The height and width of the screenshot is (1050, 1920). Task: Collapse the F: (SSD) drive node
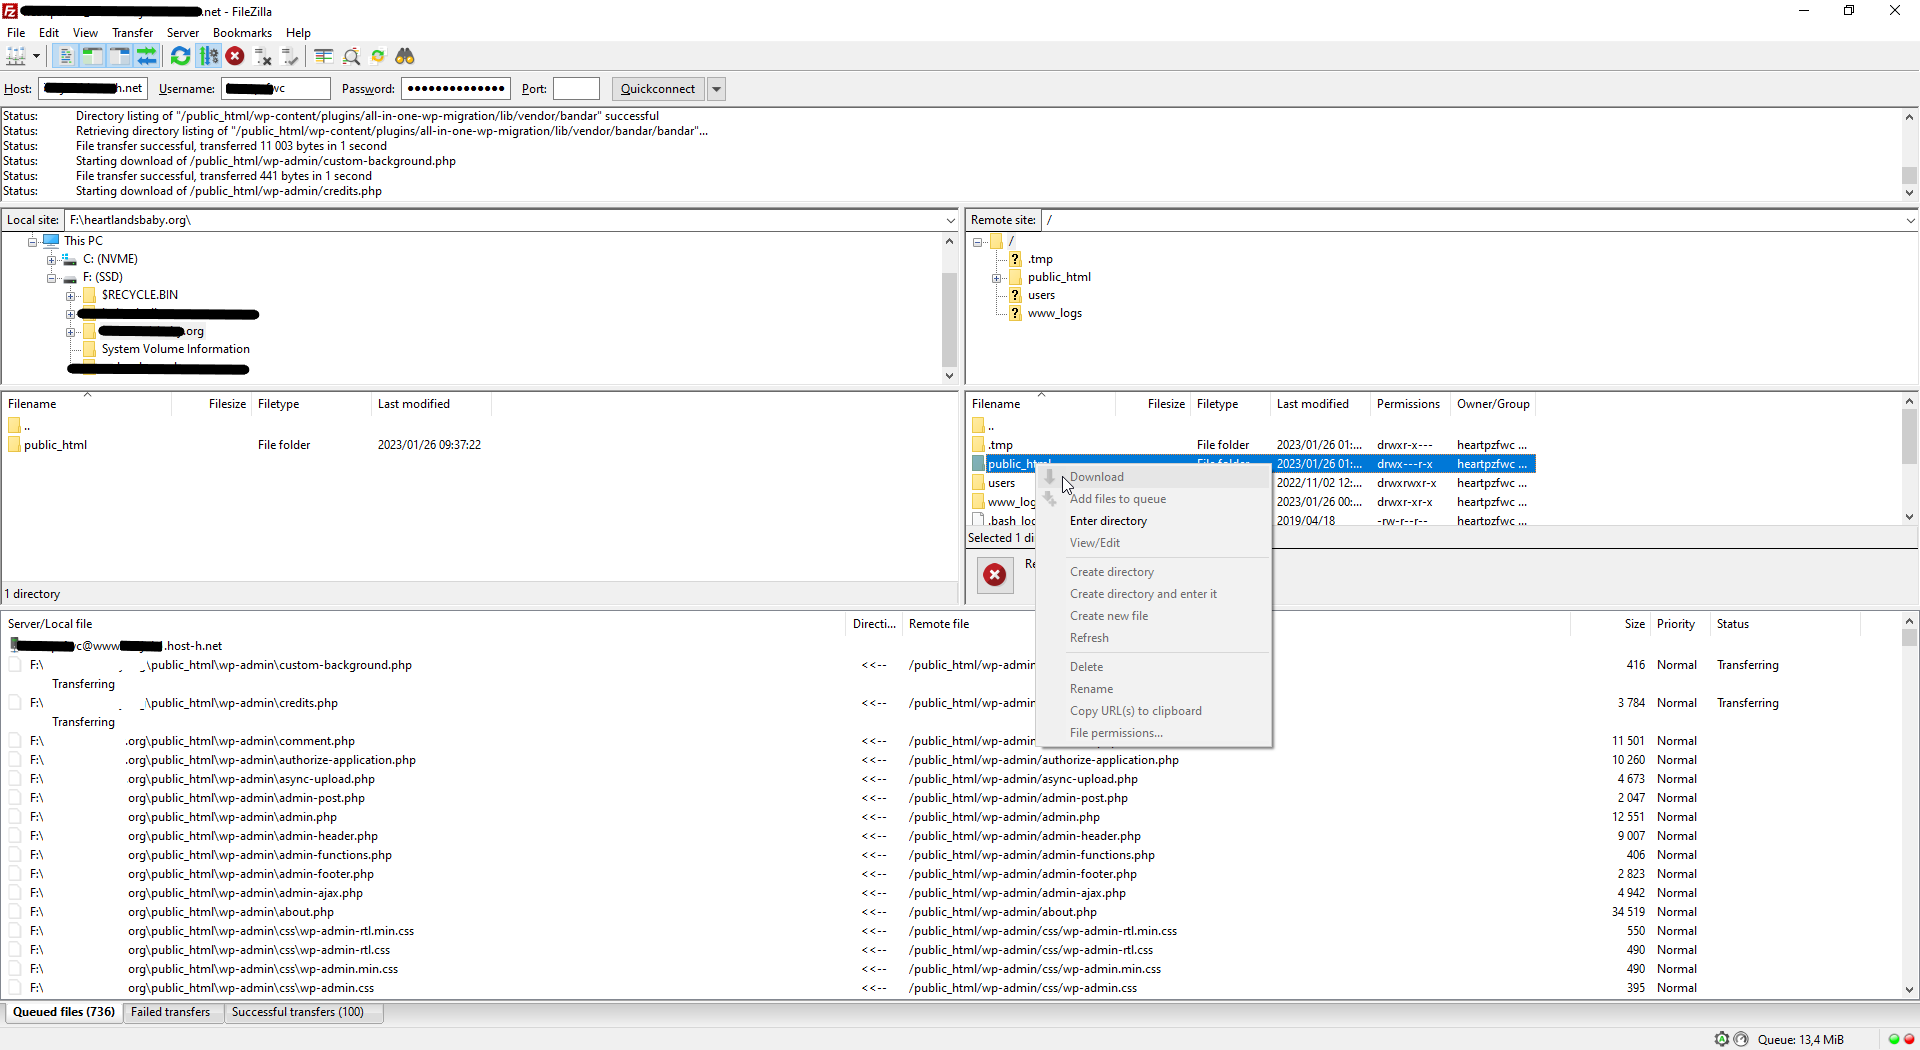[51, 277]
